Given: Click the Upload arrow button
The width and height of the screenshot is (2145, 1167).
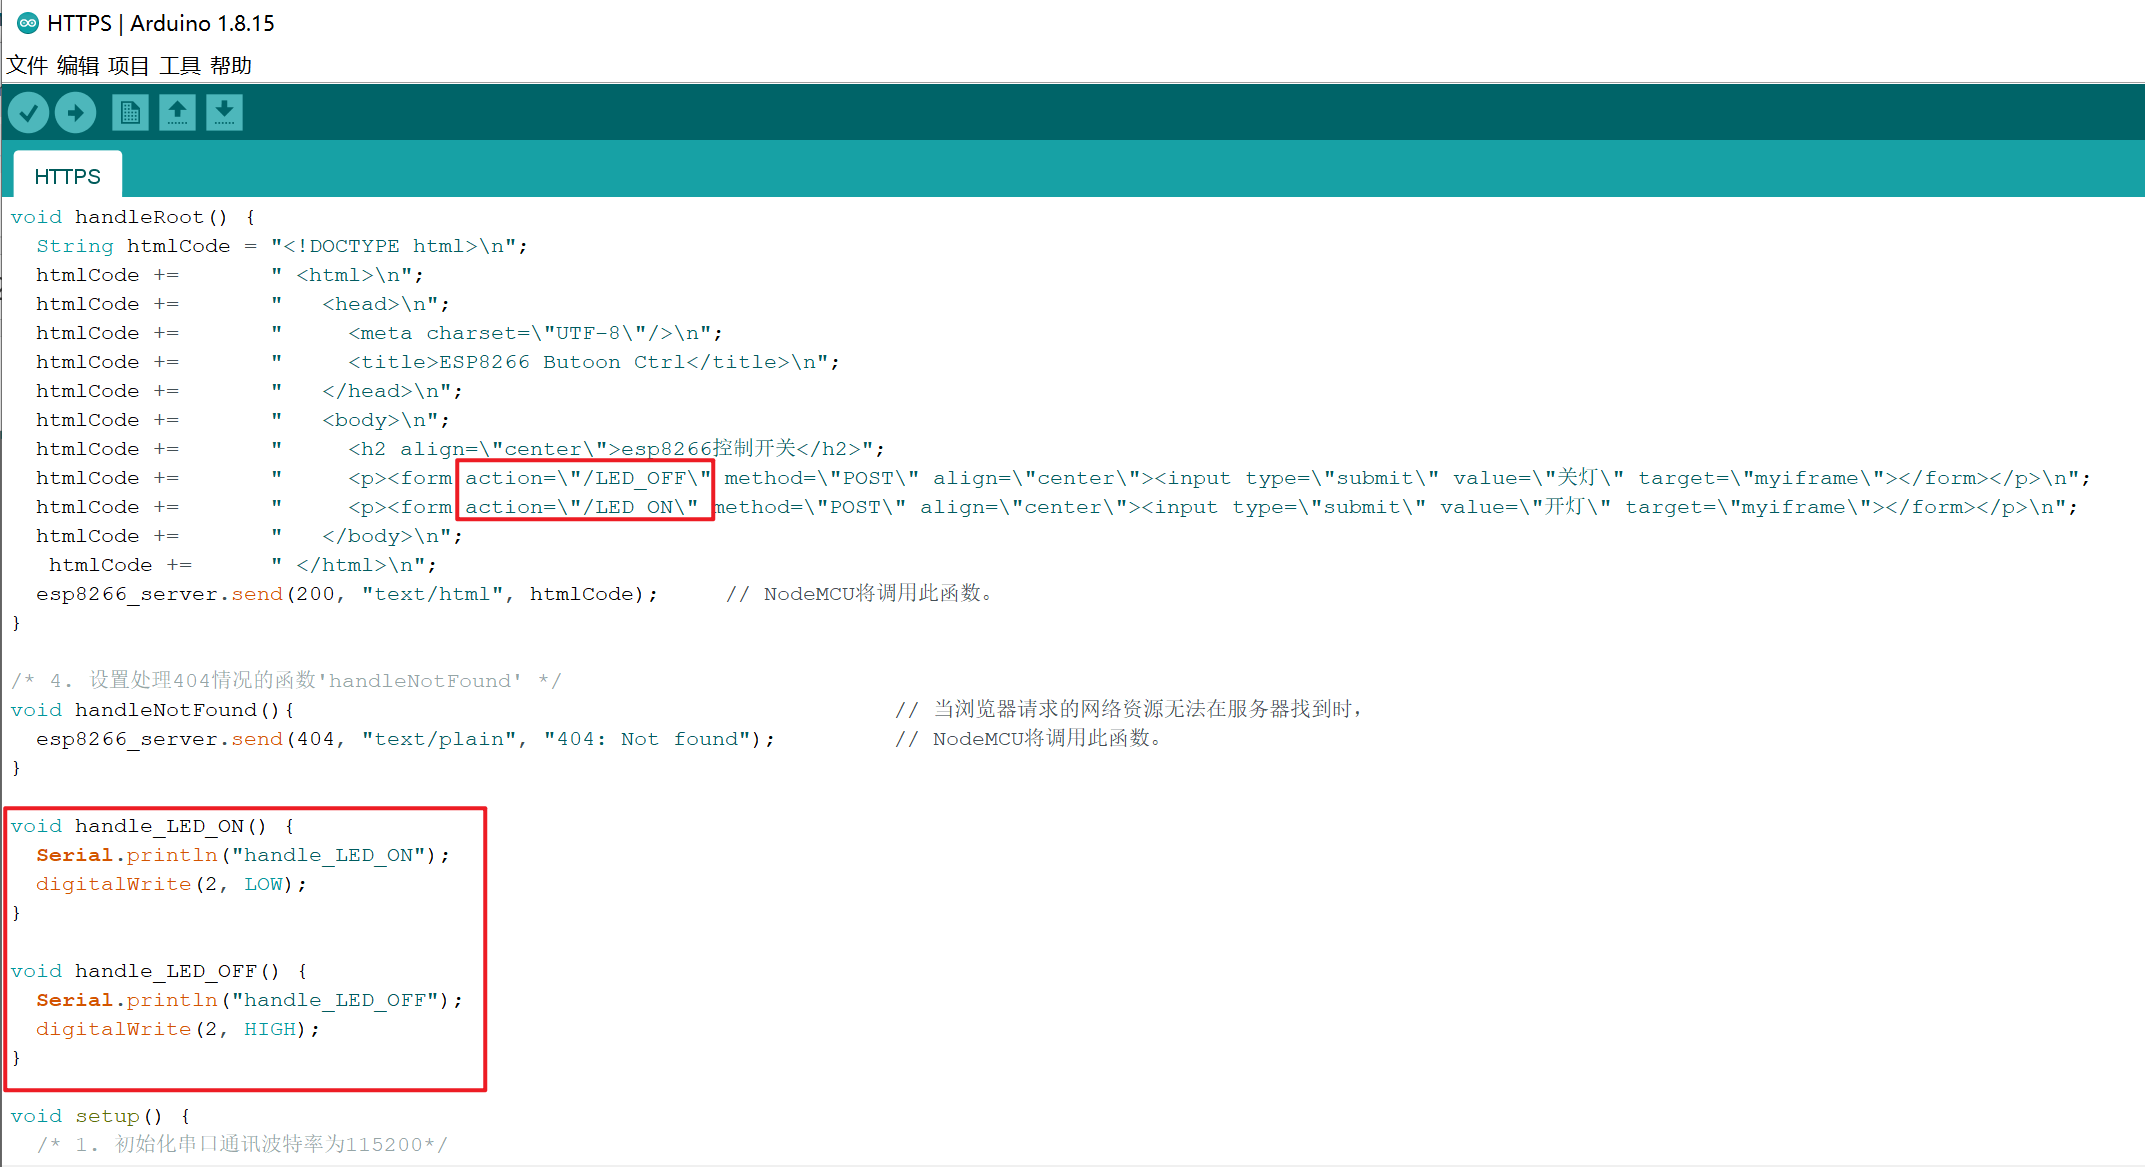Looking at the screenshot, I should click(76, 112).
